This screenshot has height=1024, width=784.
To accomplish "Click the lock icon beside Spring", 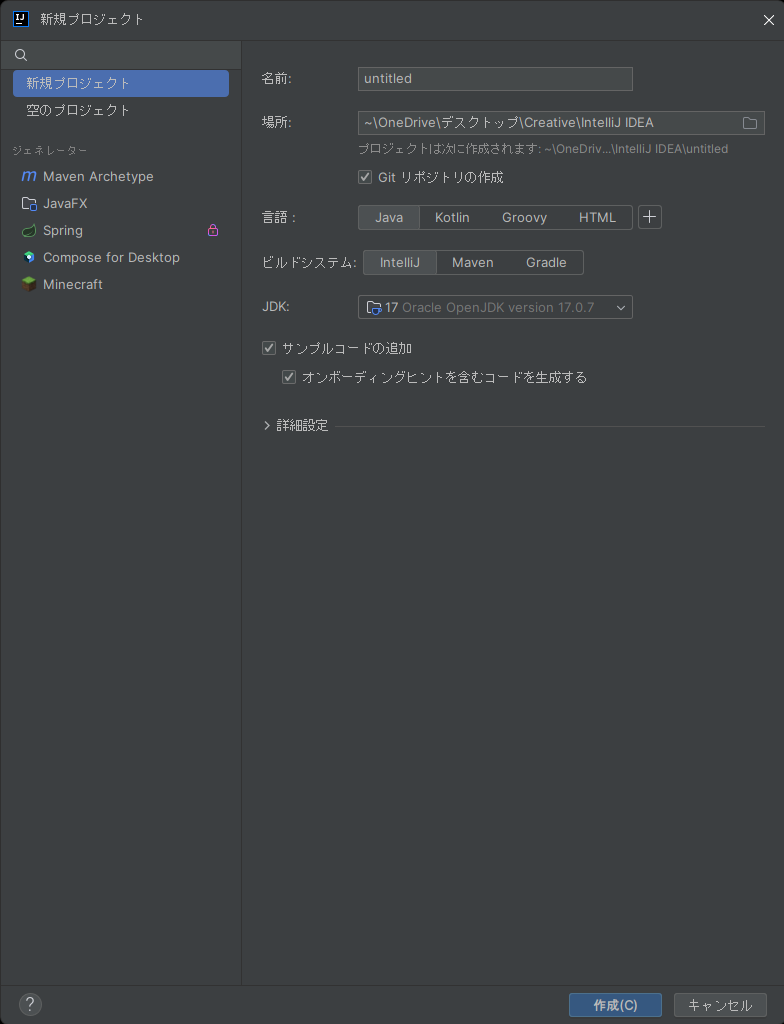I will click(213, 231).
